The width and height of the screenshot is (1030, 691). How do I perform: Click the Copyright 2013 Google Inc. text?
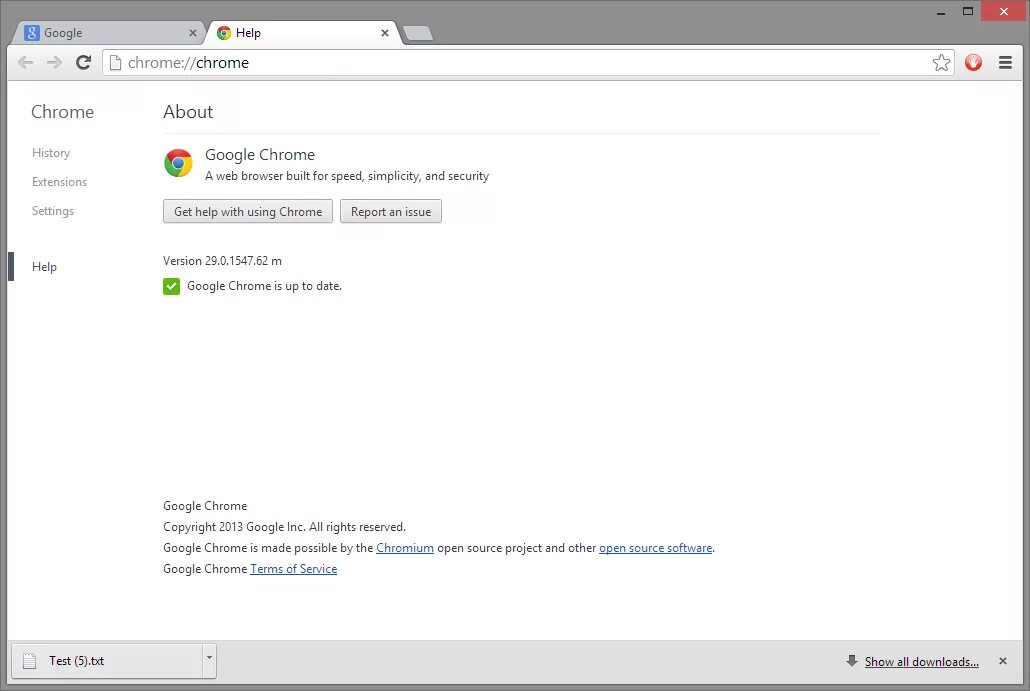(x=284, y=527)
